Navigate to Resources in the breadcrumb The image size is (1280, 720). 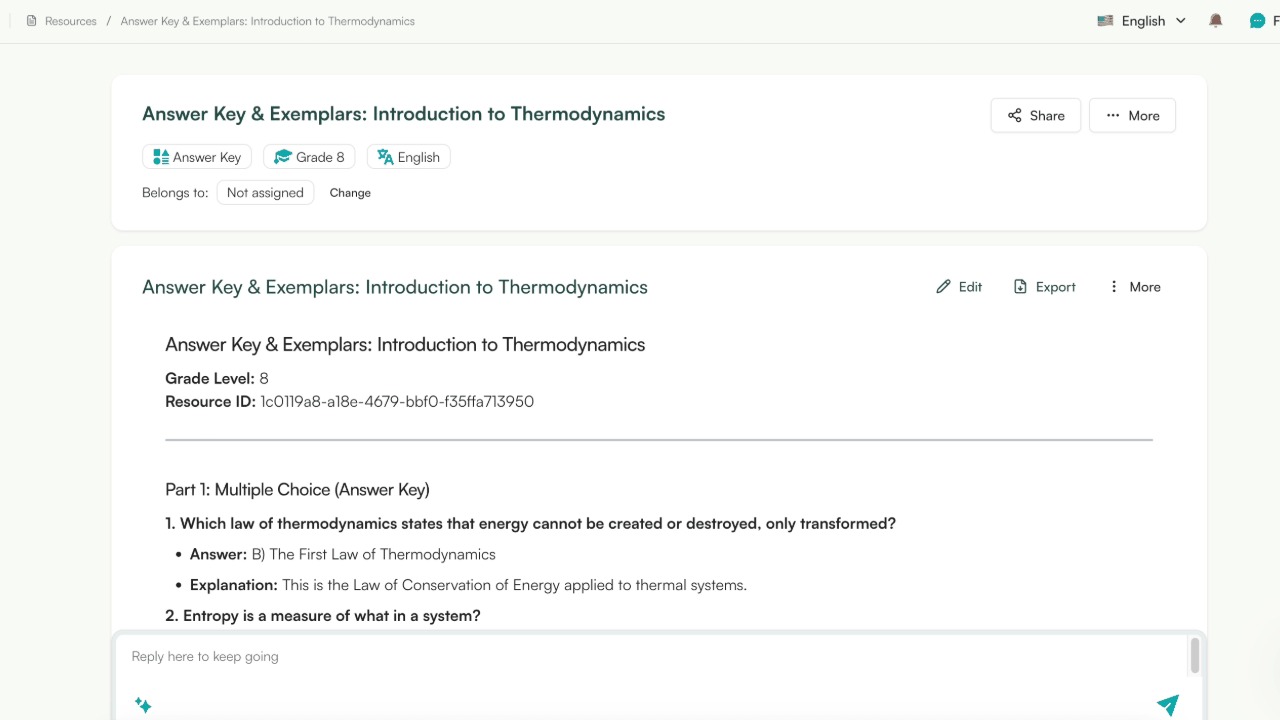70,20
